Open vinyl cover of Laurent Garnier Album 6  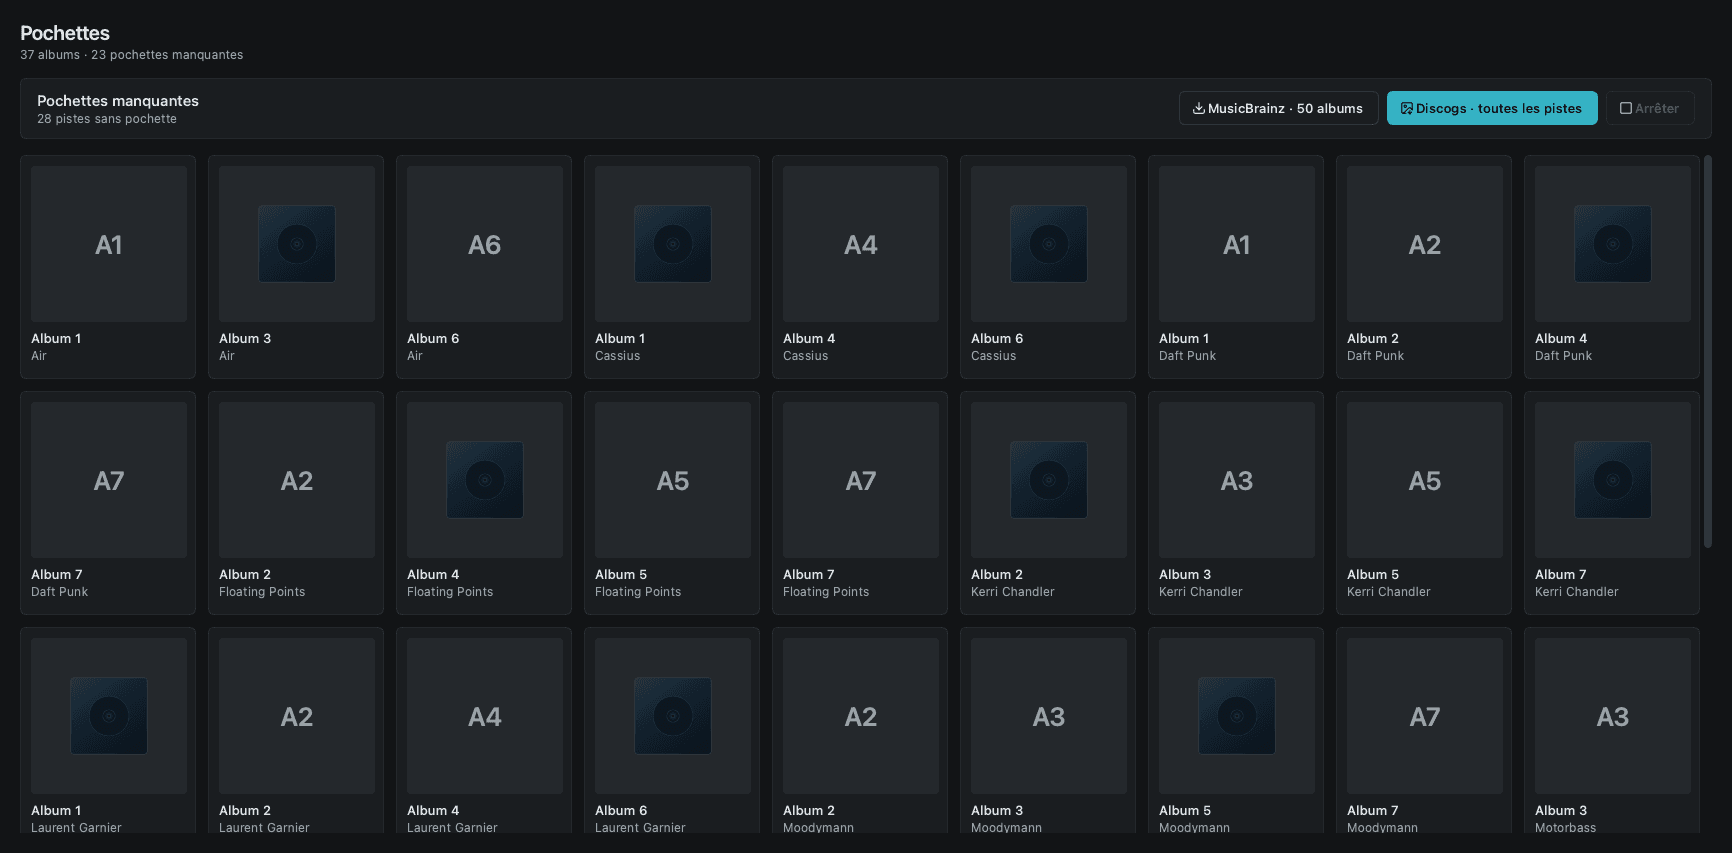tap(673, 716)
